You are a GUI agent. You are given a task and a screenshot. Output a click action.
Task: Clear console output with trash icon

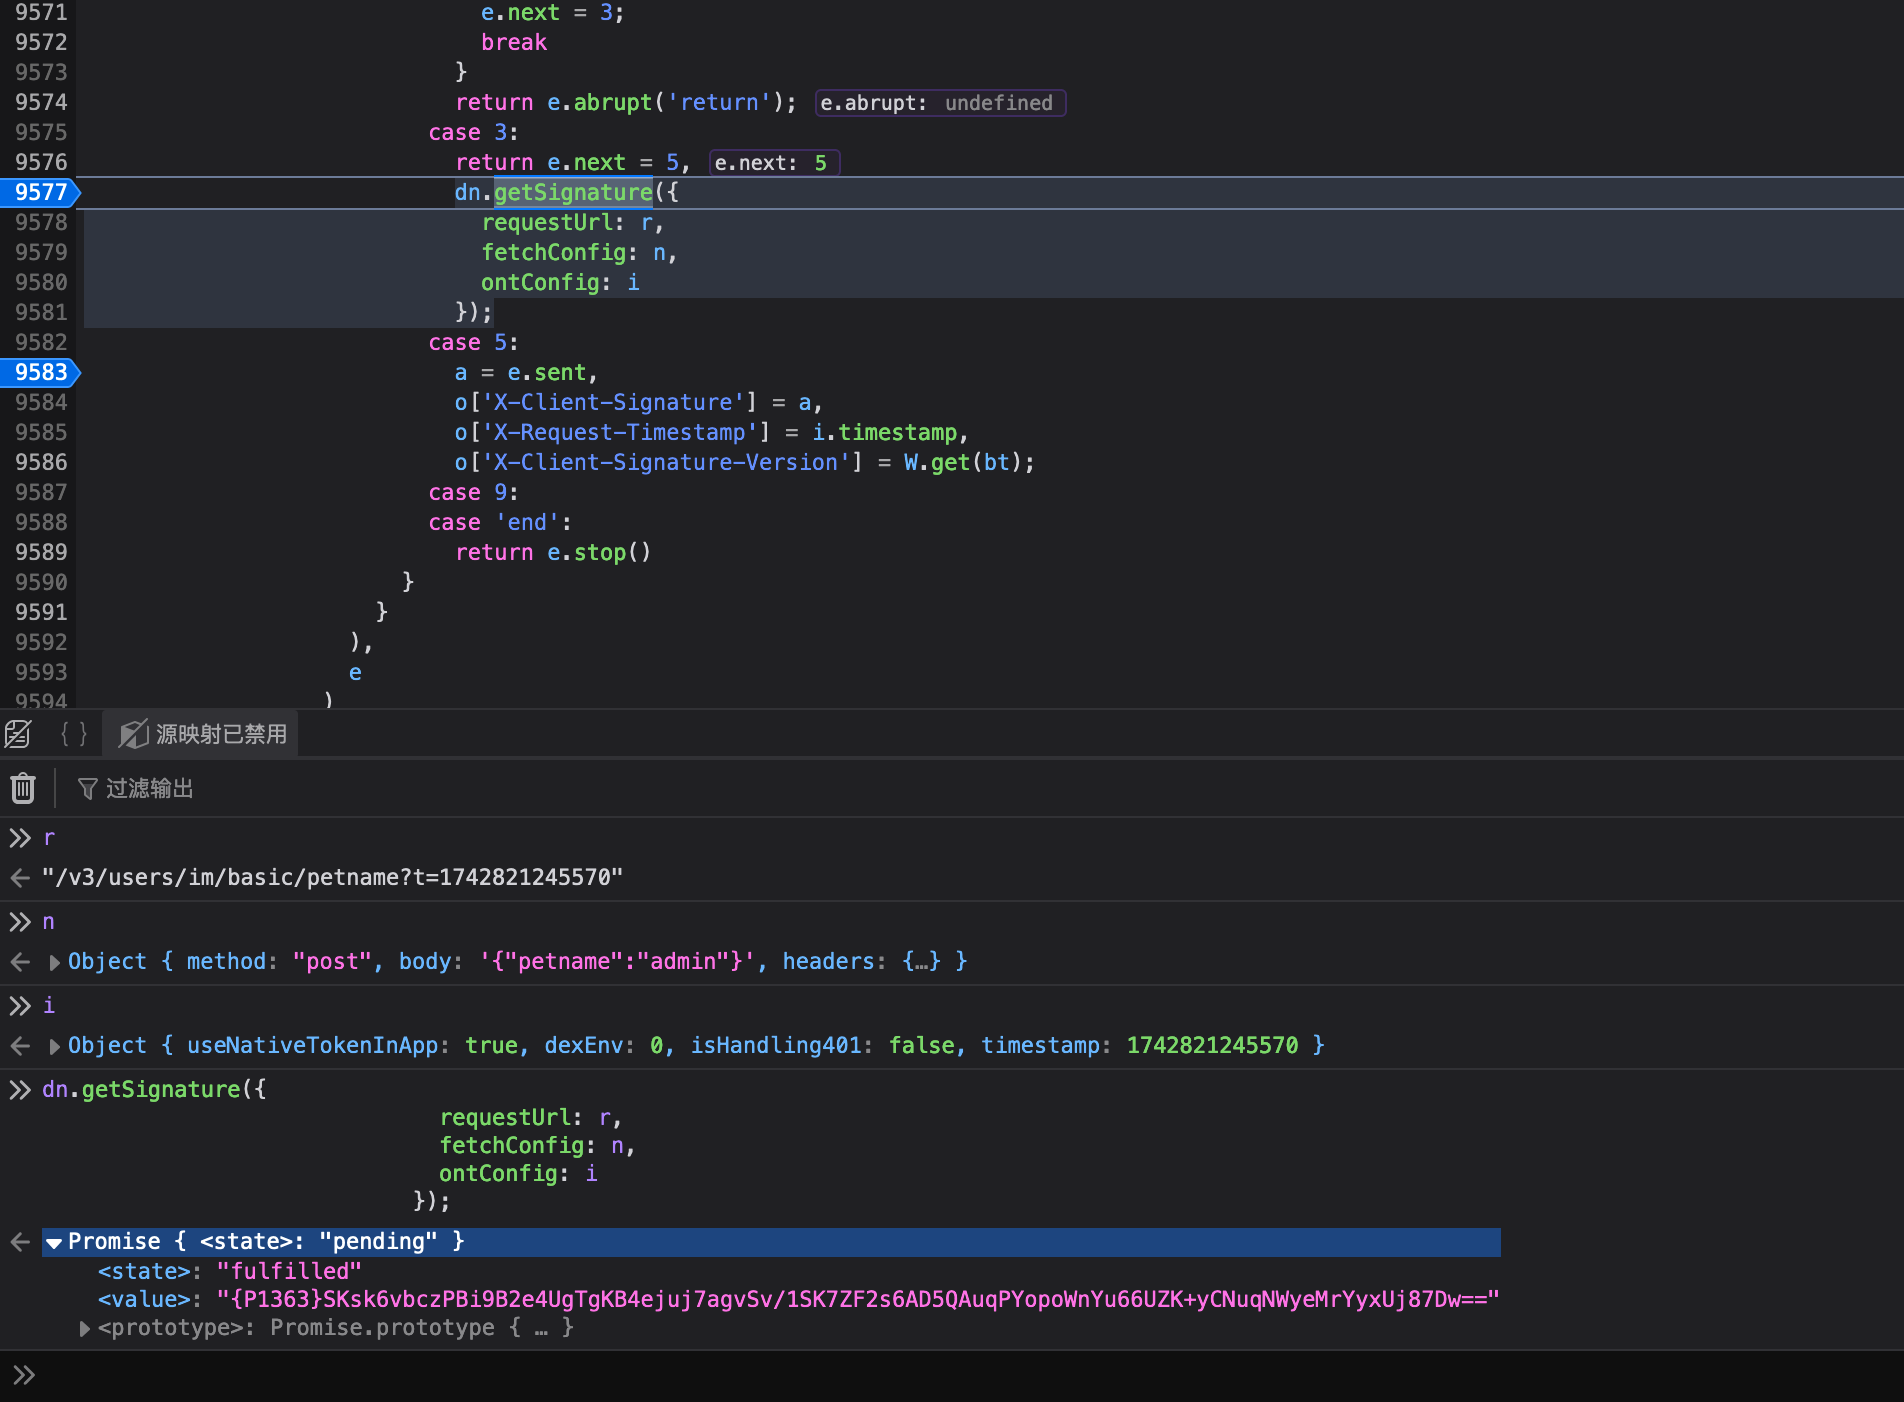pyautogui.click(x=23, y=788)
